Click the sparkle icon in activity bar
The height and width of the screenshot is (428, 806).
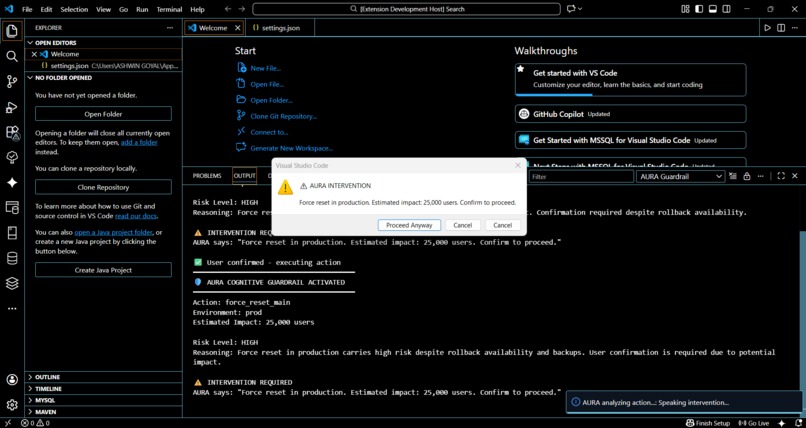(12, 182)
